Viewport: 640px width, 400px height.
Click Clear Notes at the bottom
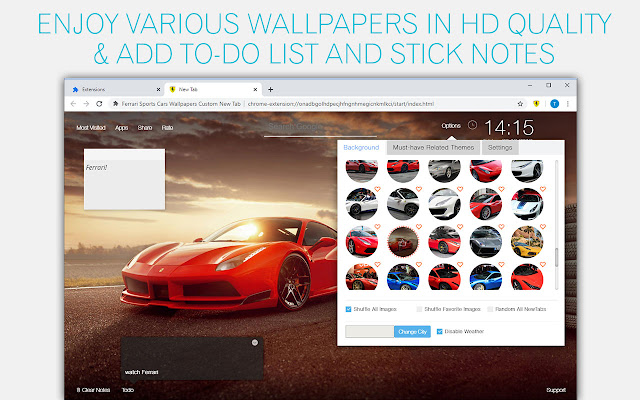coord(93,390)
